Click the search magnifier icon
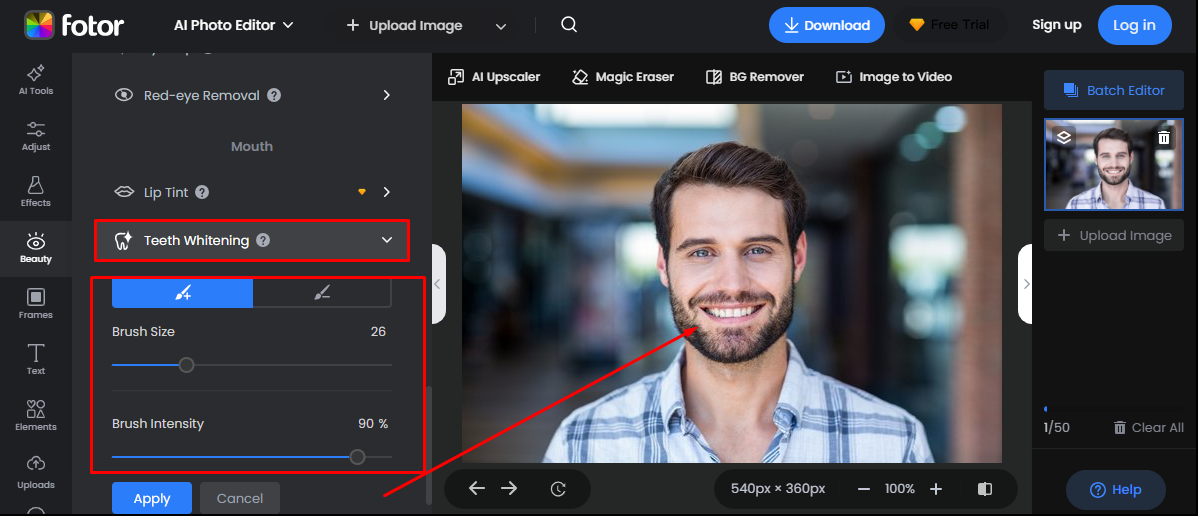The height and width of the screenshot is (516, 1198). 569,25
